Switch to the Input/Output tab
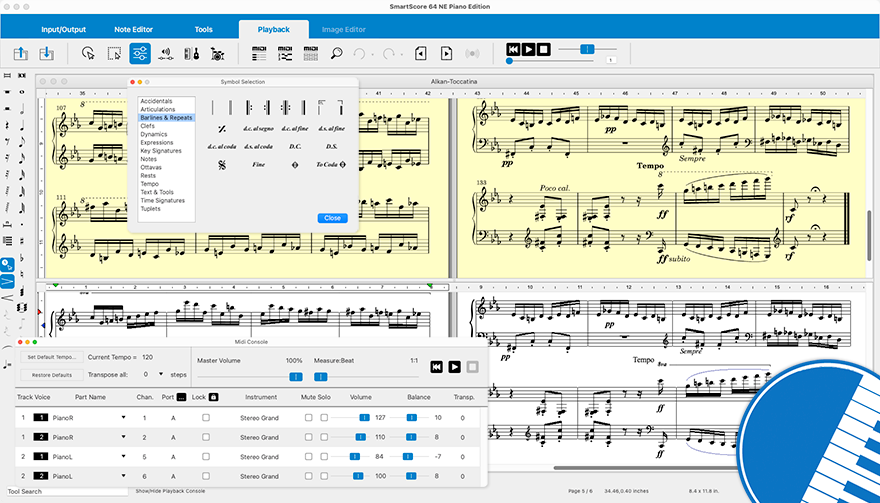Image resolution: width=880 pixels, height=503 pixels. click(x=63, y=29)
